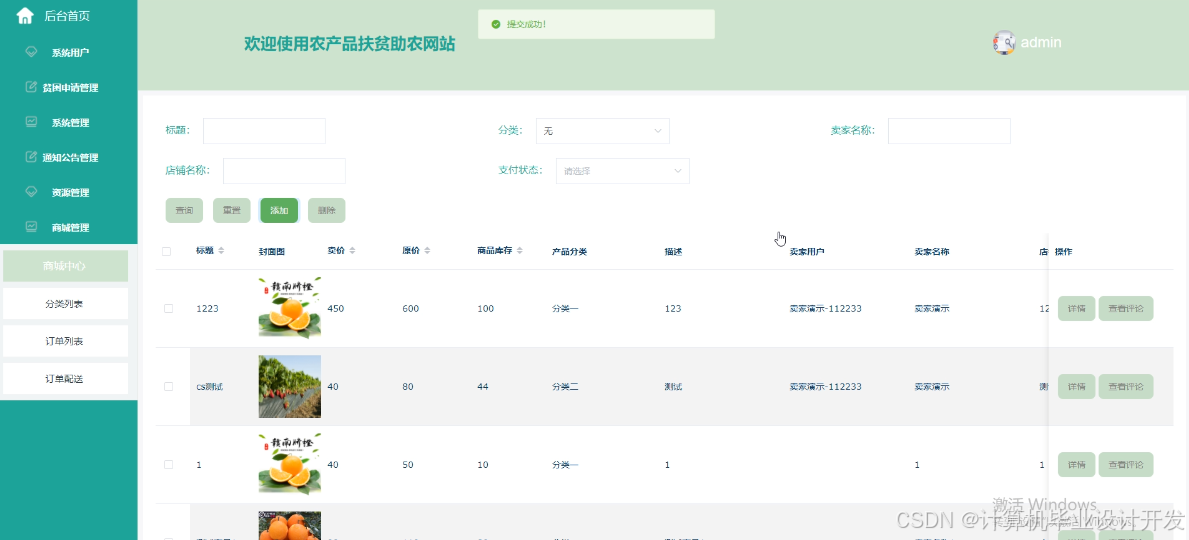
Task: Click the diamond icon next to 资源管理
Action: pos(31,192)
